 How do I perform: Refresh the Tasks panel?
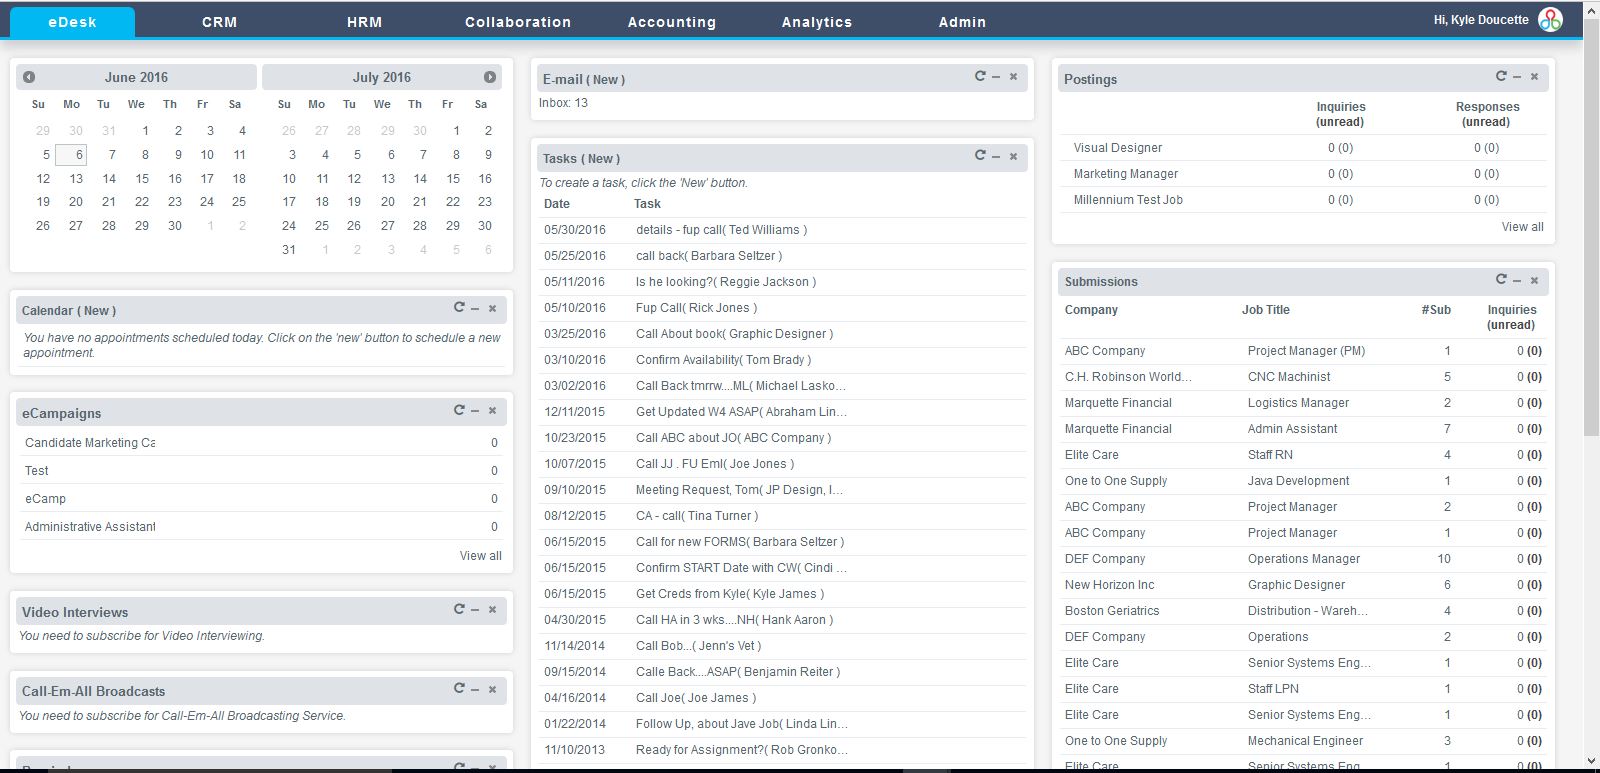pos(980,155)
